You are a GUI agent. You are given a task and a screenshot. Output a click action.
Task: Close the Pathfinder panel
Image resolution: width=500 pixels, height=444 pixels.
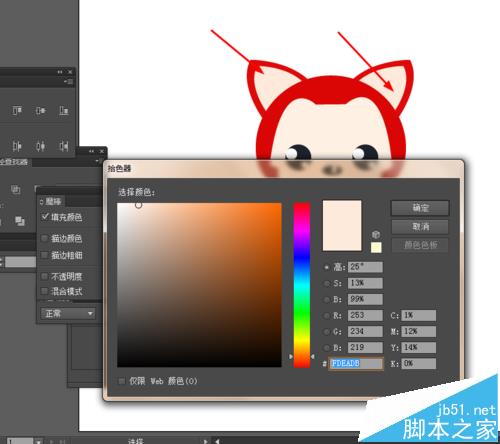click(102, 151)
